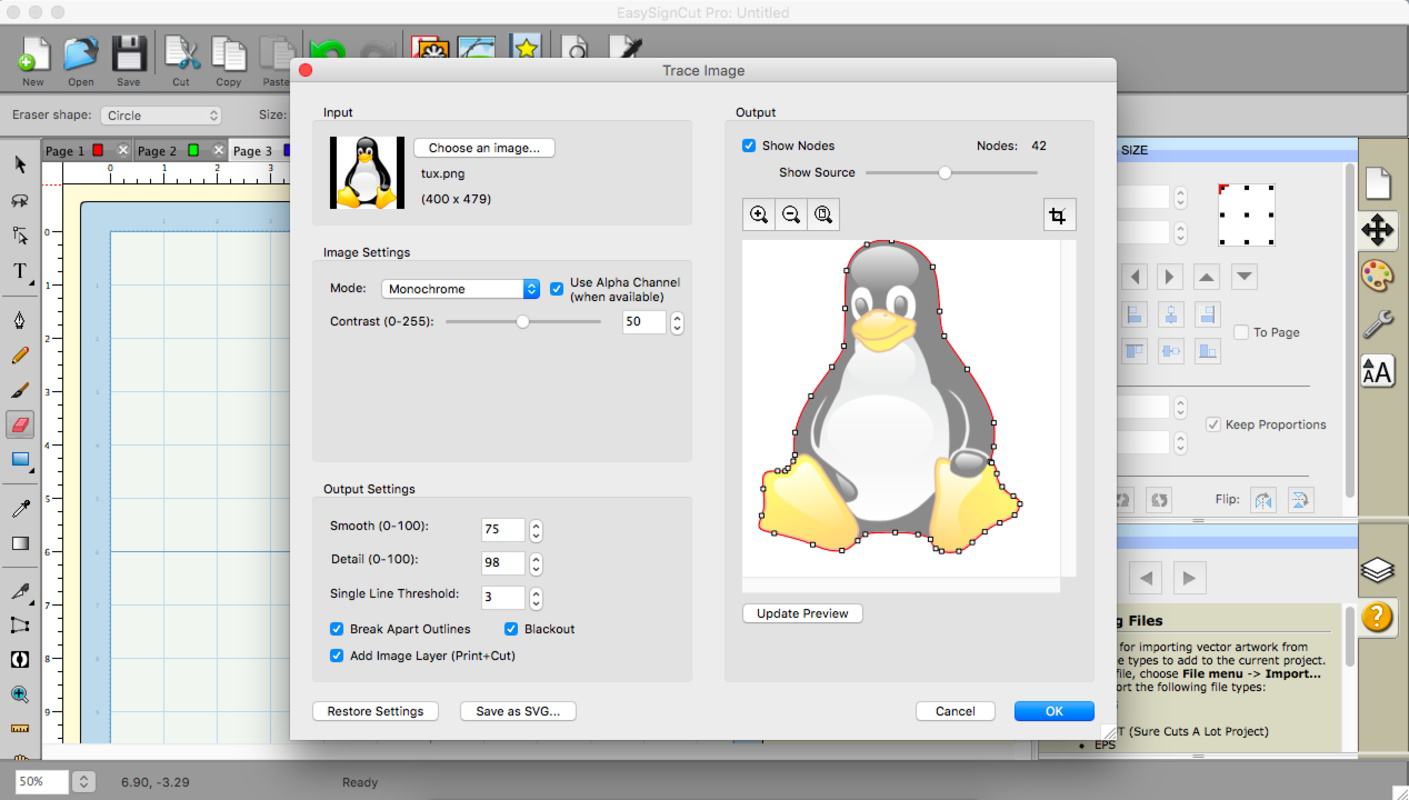
Task: Click the Update Preview button
Action: pos(802,614)
